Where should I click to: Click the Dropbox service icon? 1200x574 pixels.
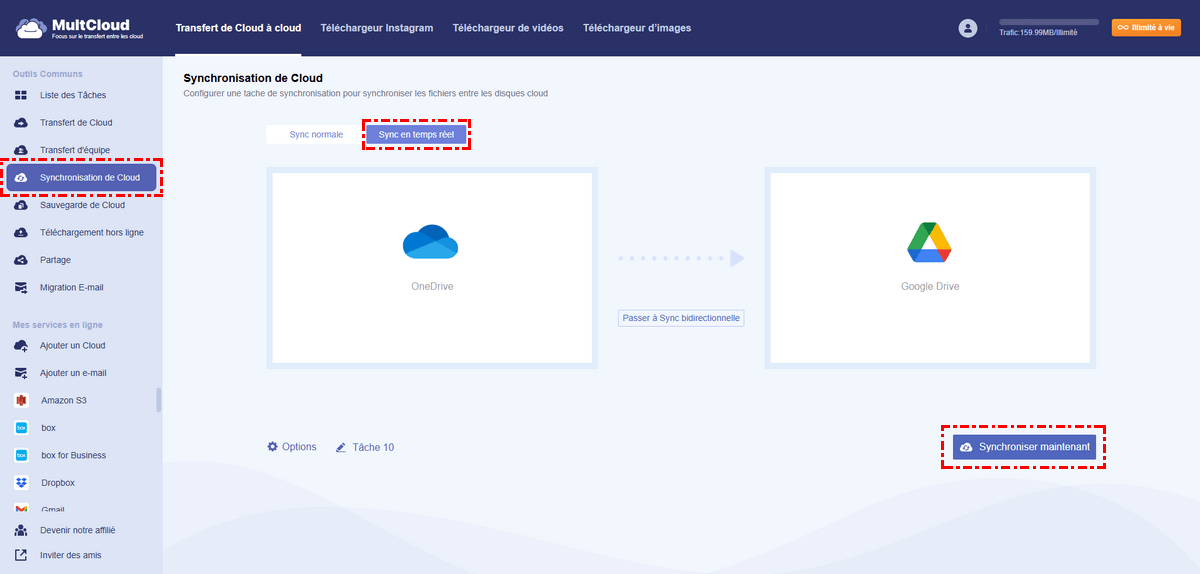pos(21,483)
